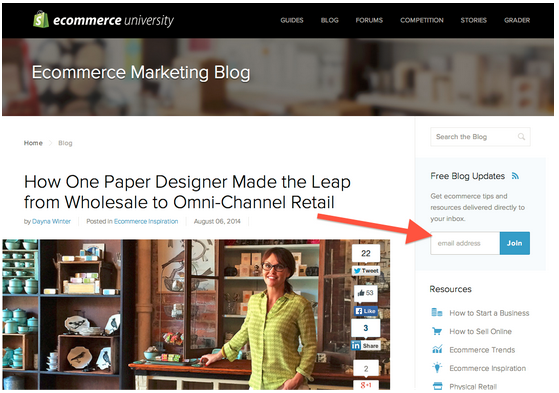Click the LinkedIn Share button

pos(366,346)
